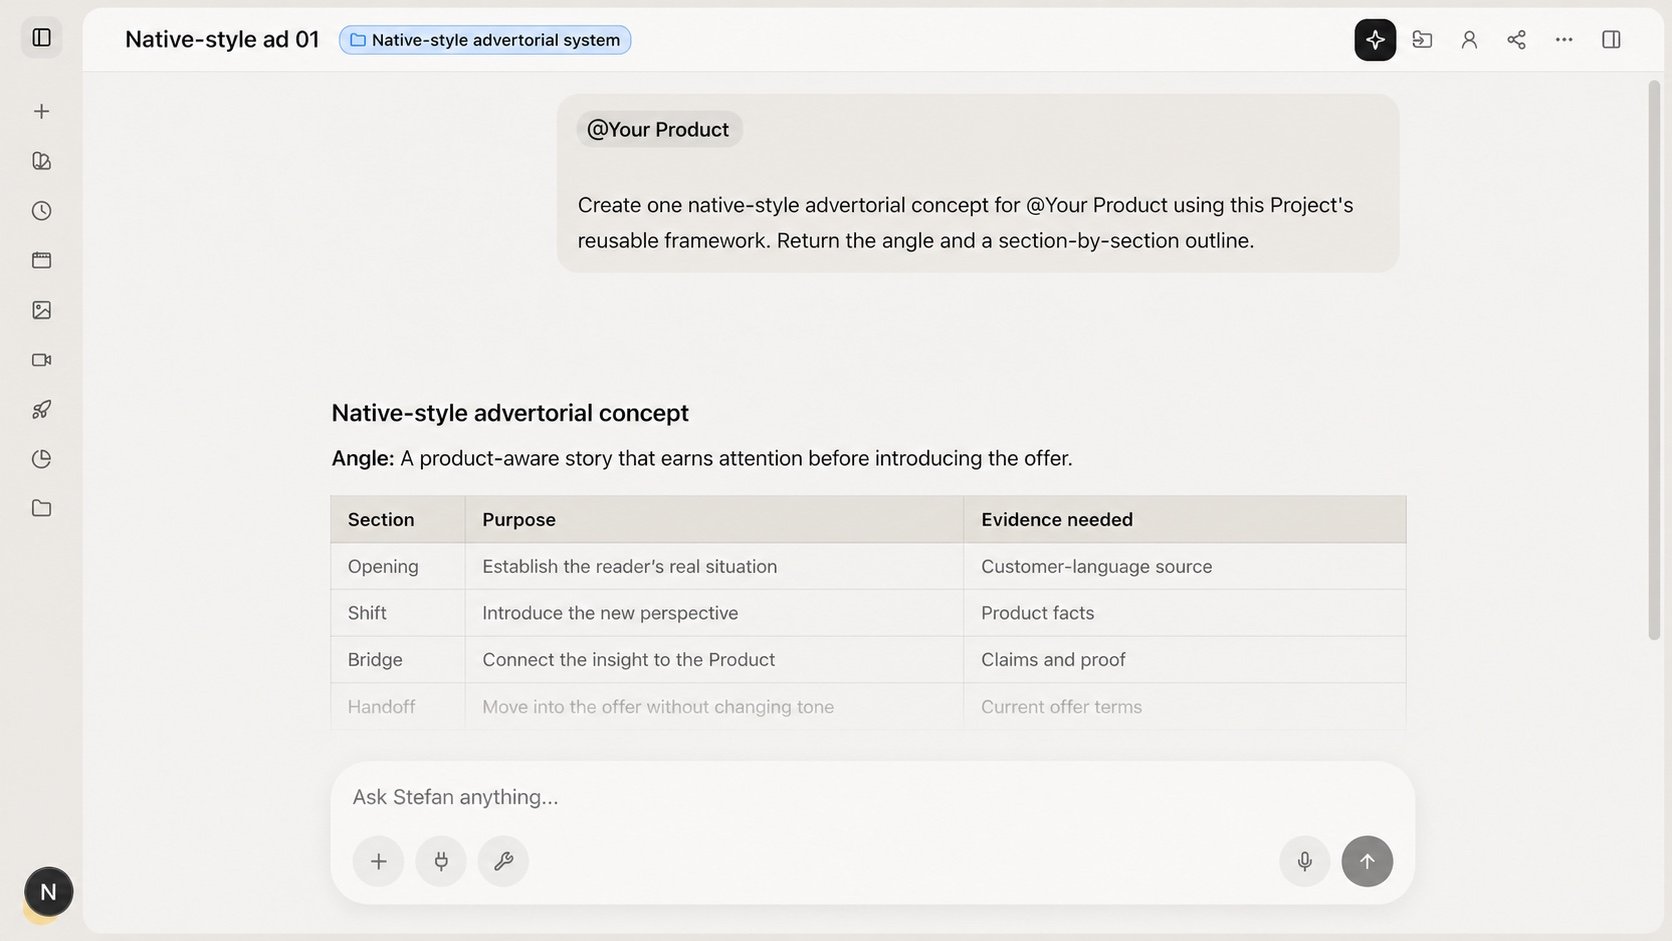The width and height of the screenshot is (1672, 941).
Task: Click the Section column header
Action: (398, 520)
